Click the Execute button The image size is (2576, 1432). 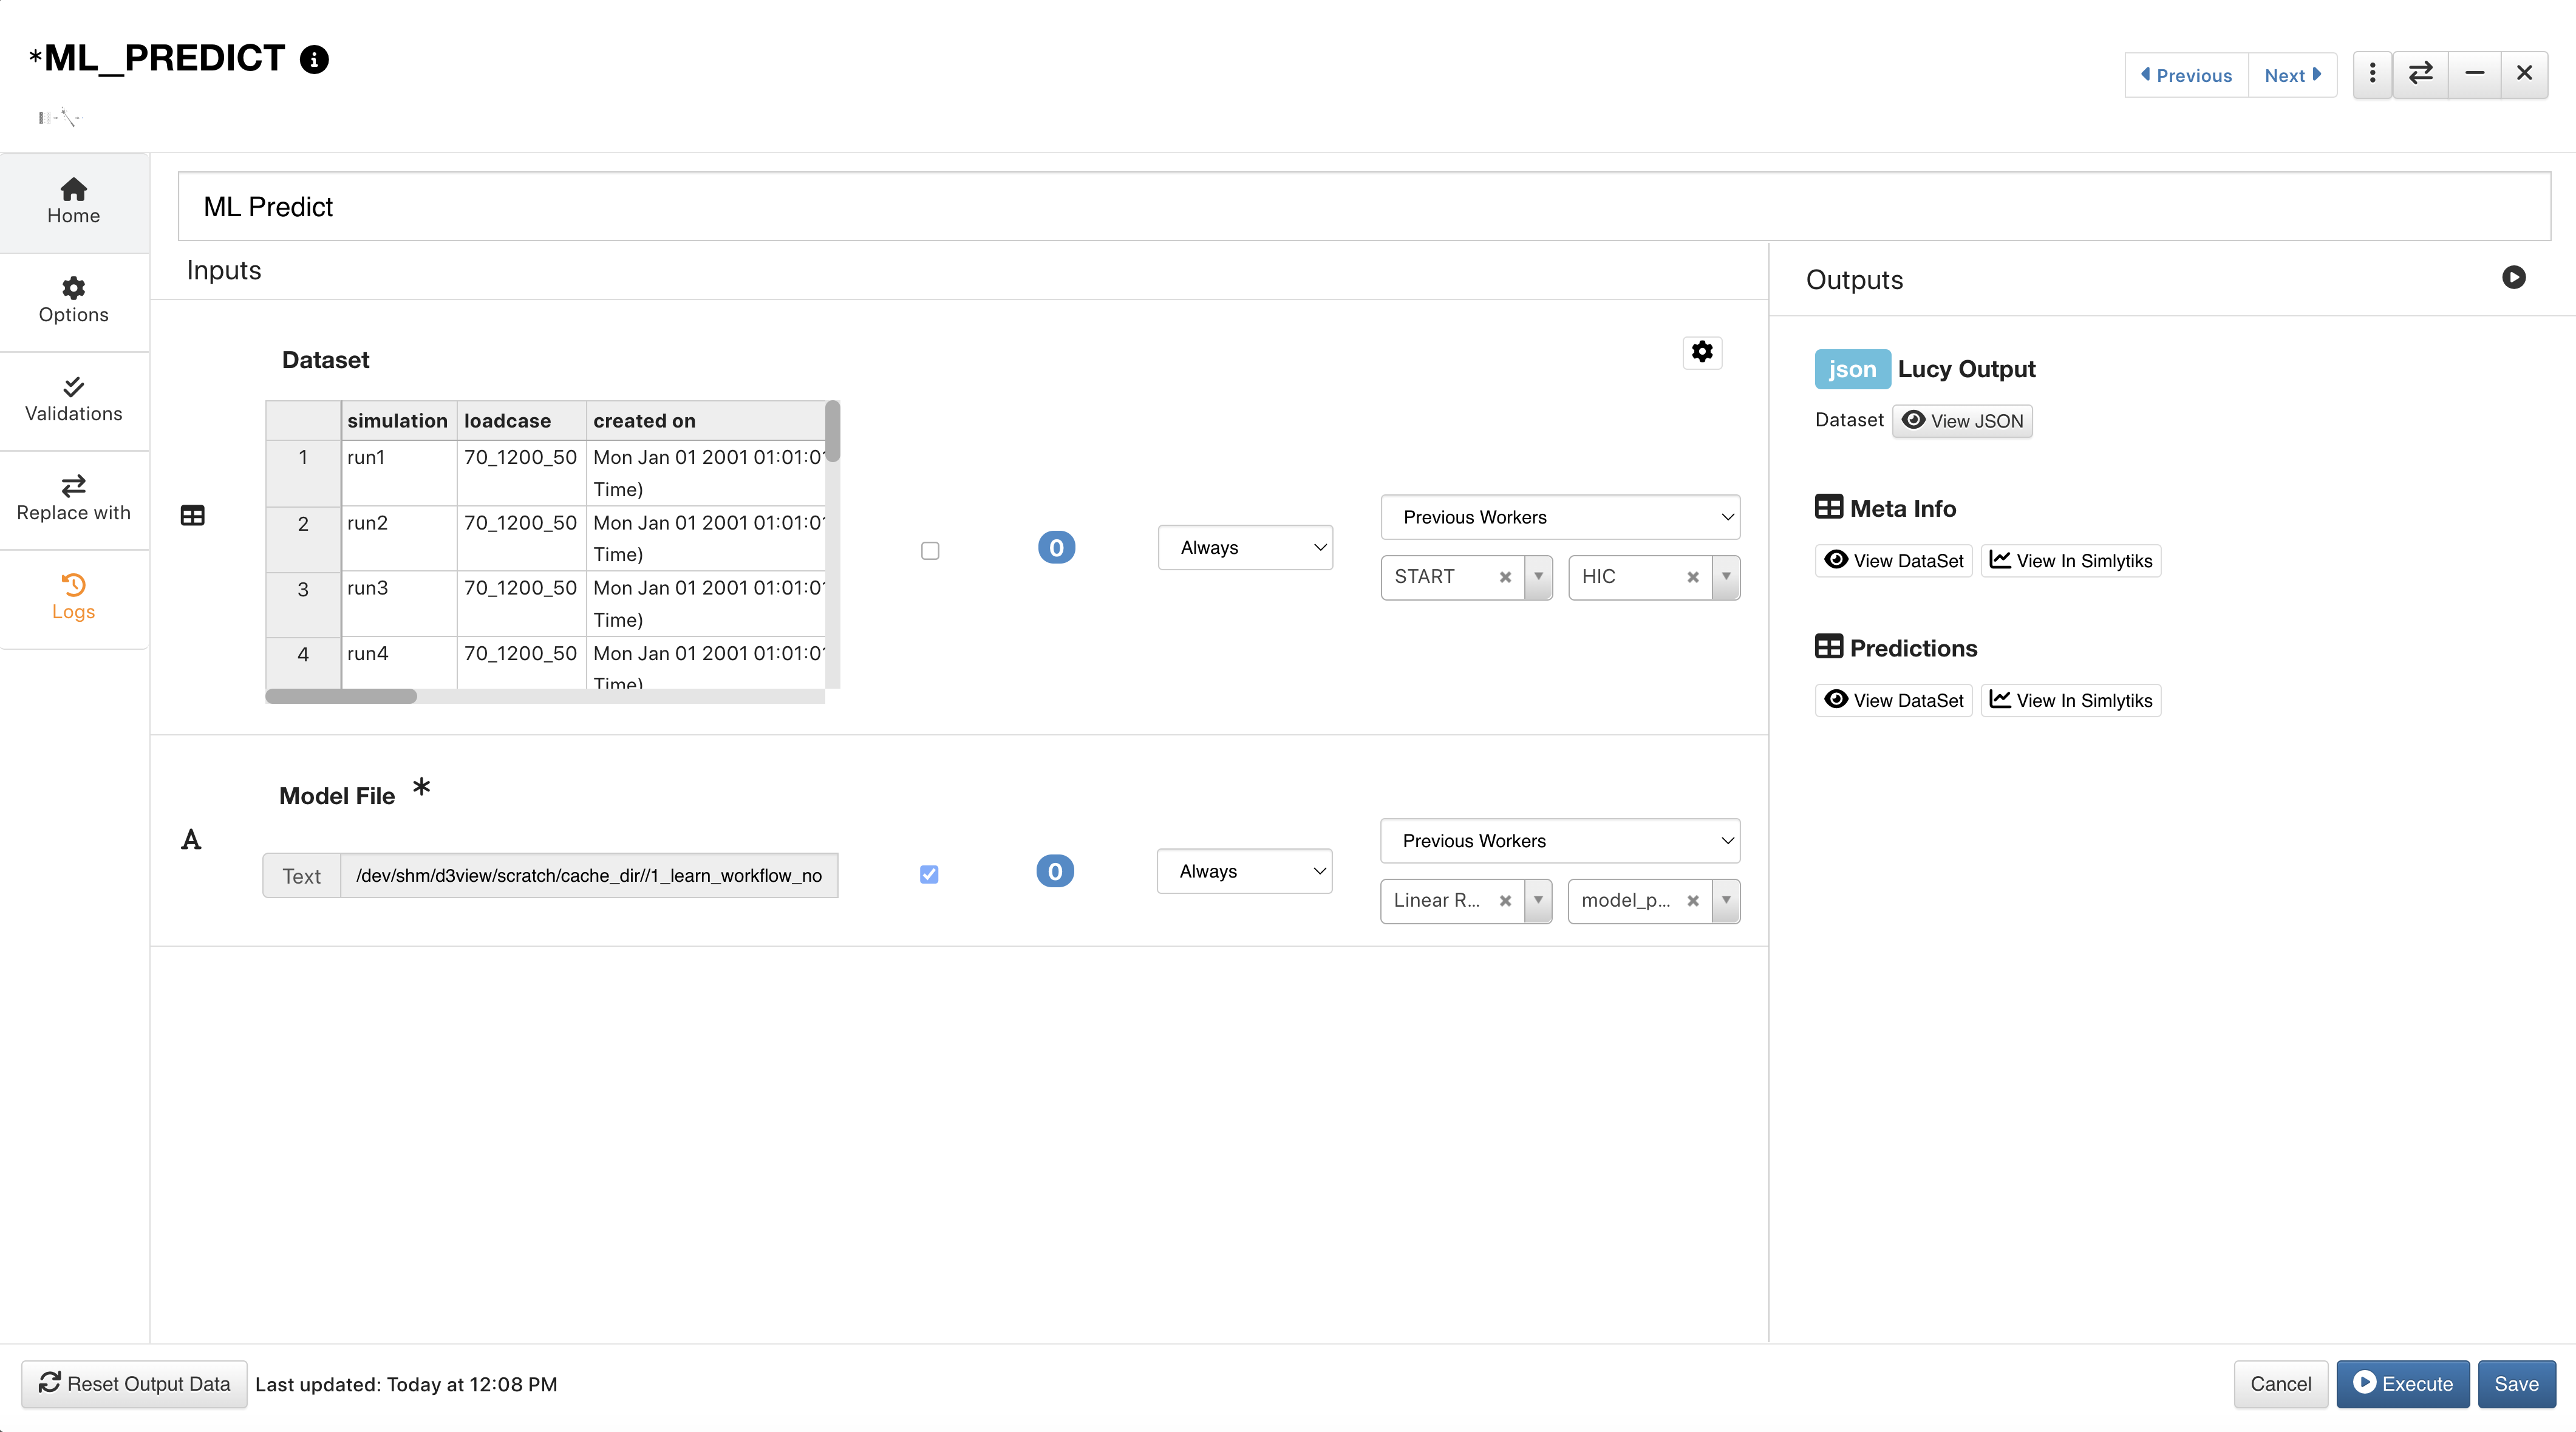(x=2402, y=1384)
